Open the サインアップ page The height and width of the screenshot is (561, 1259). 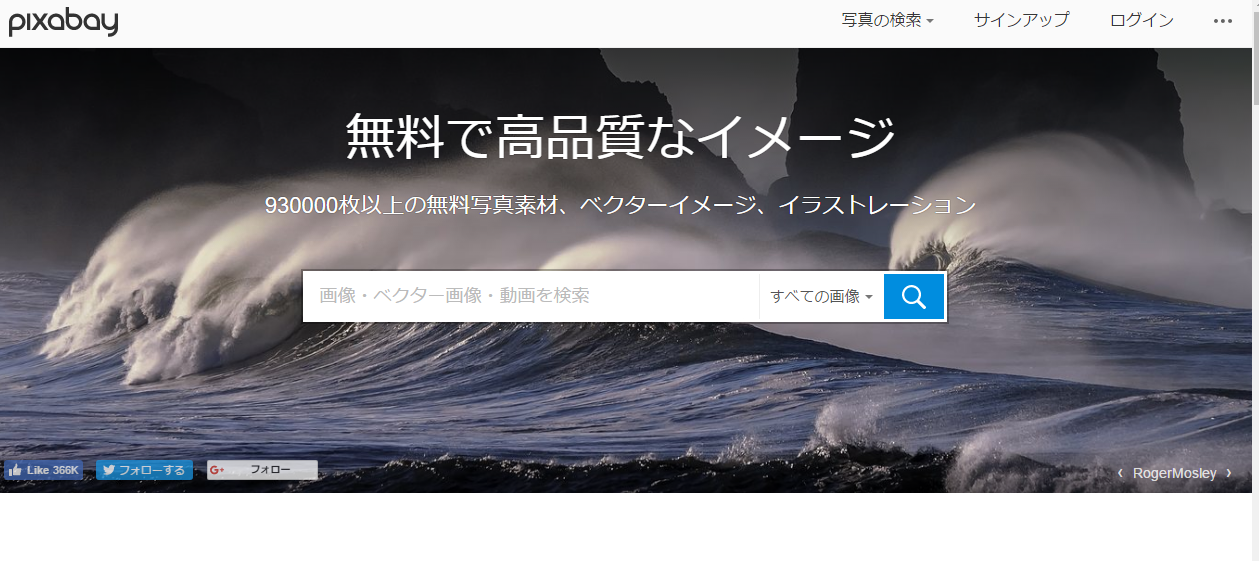click(1021, 20)
